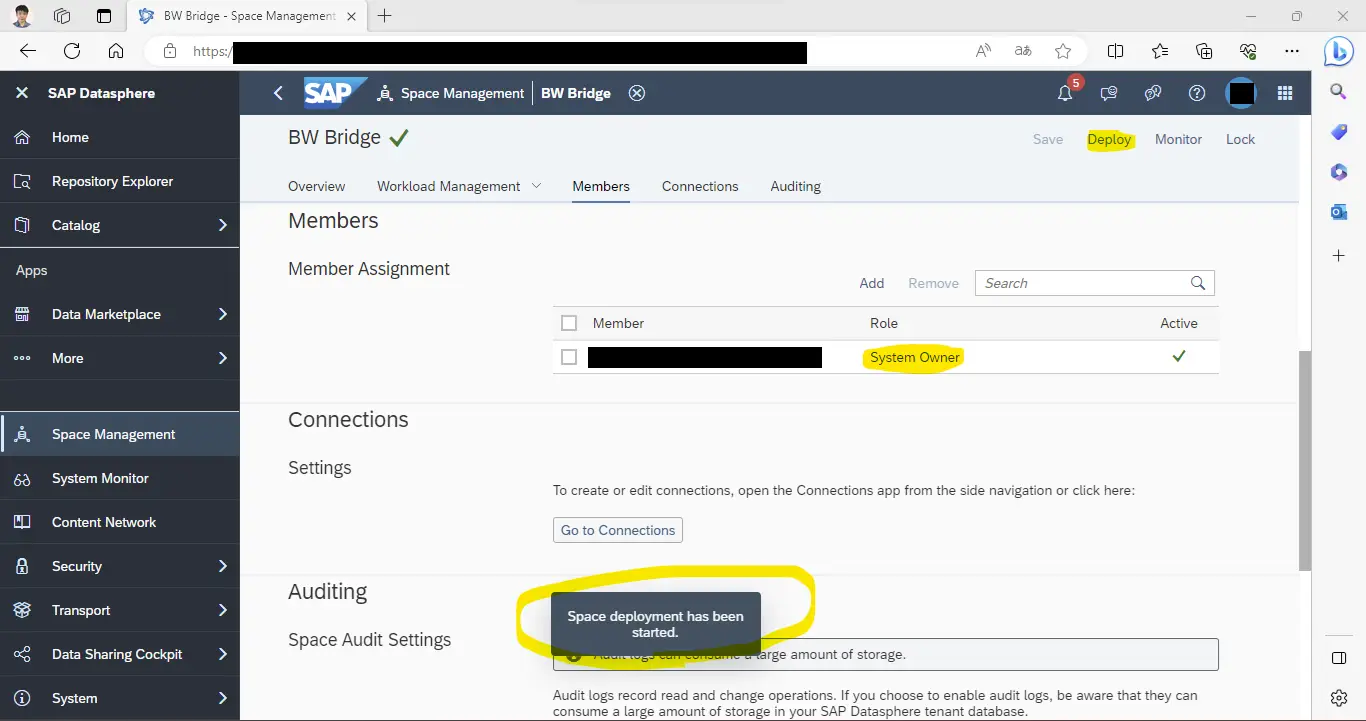Open Data Sharing Cockpit
The image size is (1366, 721).
coord(120,654)
